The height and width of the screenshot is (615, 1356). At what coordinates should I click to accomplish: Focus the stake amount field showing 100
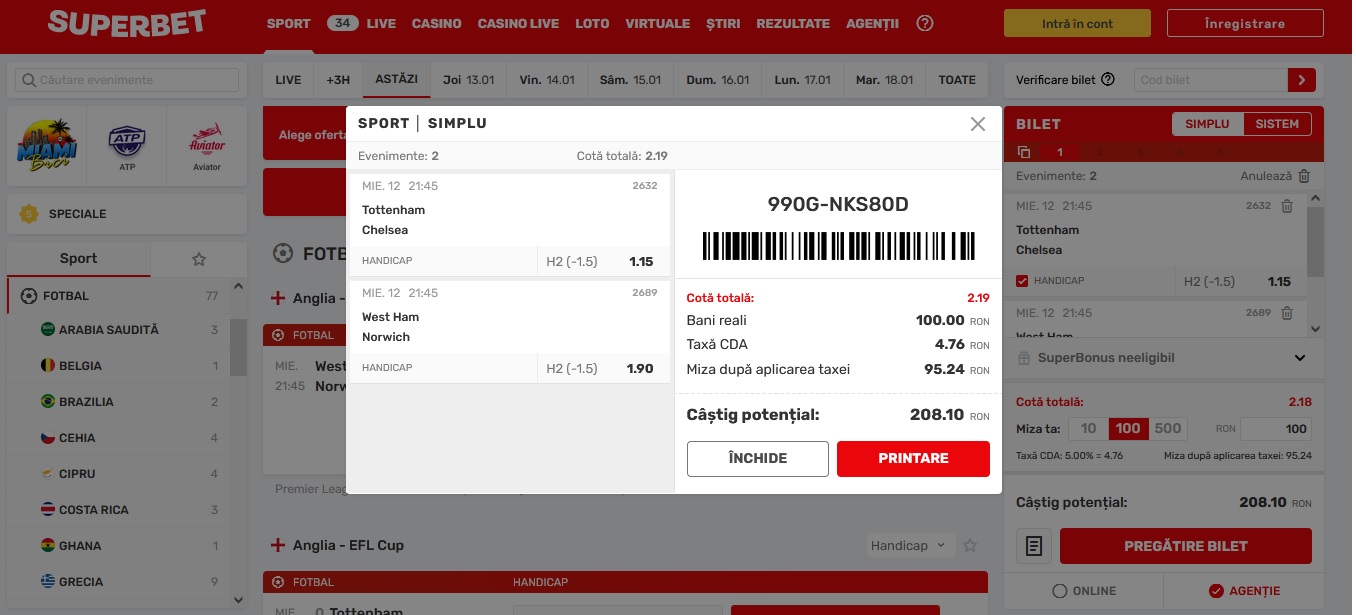pos(1276,429)
